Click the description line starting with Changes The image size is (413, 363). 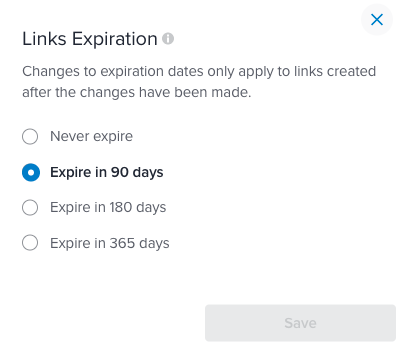click(199, 72)
